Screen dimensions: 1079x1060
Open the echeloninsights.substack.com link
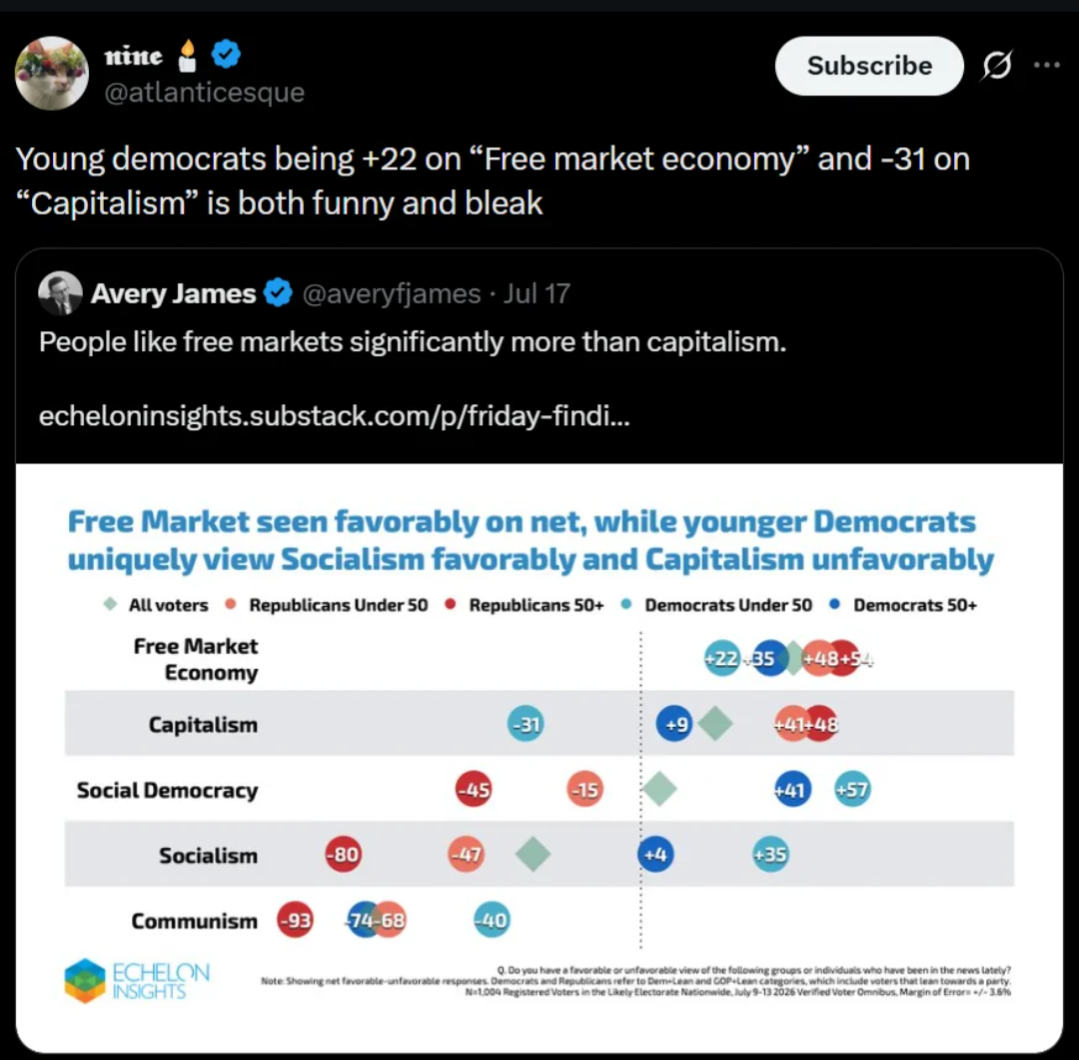point(334,416)
